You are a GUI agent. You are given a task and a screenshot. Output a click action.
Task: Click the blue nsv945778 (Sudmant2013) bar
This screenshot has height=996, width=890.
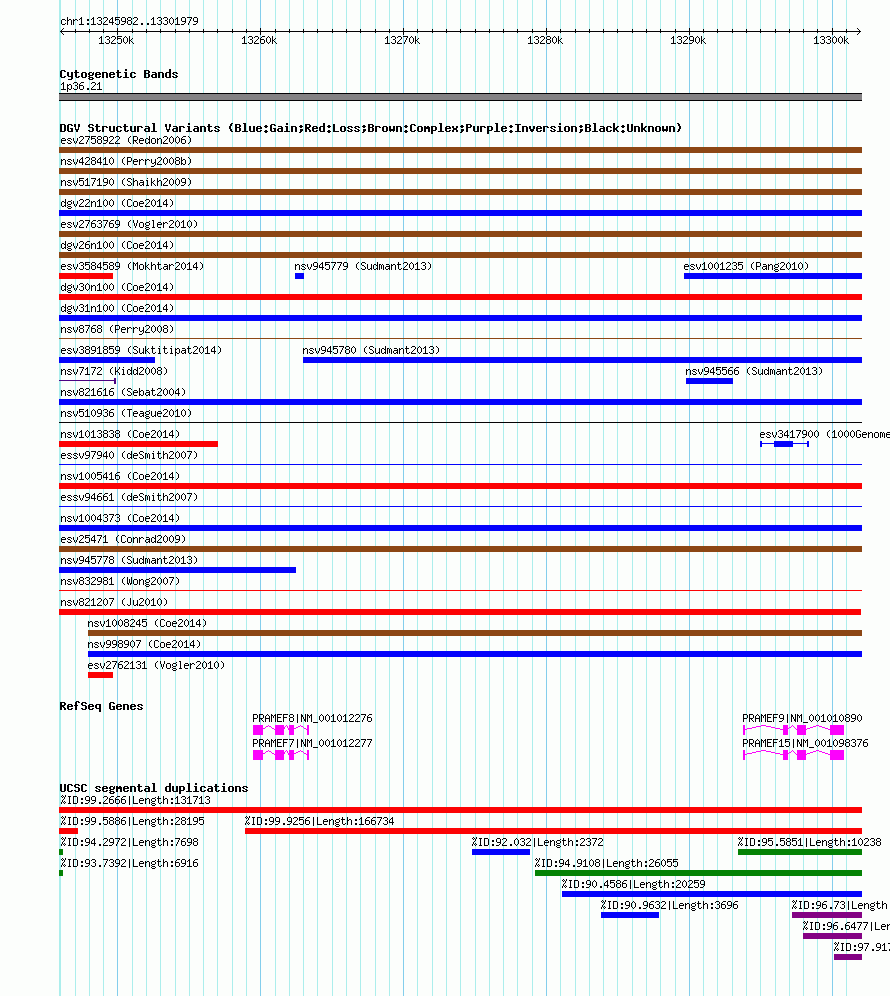177,570
